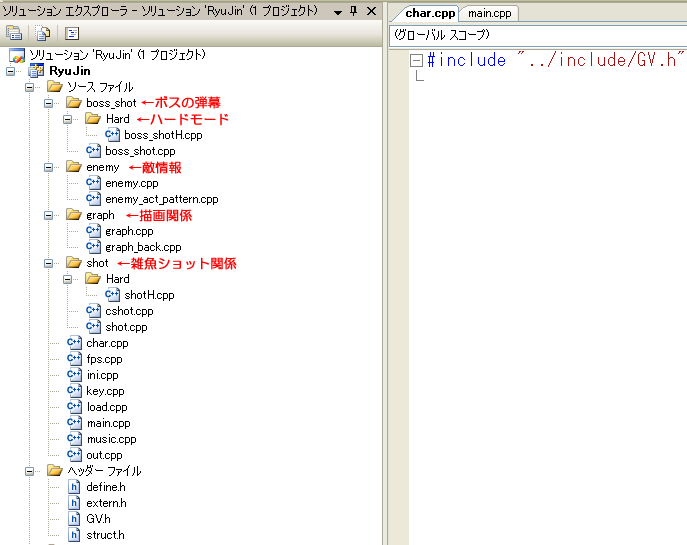Open the グローバル スコープ scope combo box
This screenshot has width=687, height=545.
538,35
